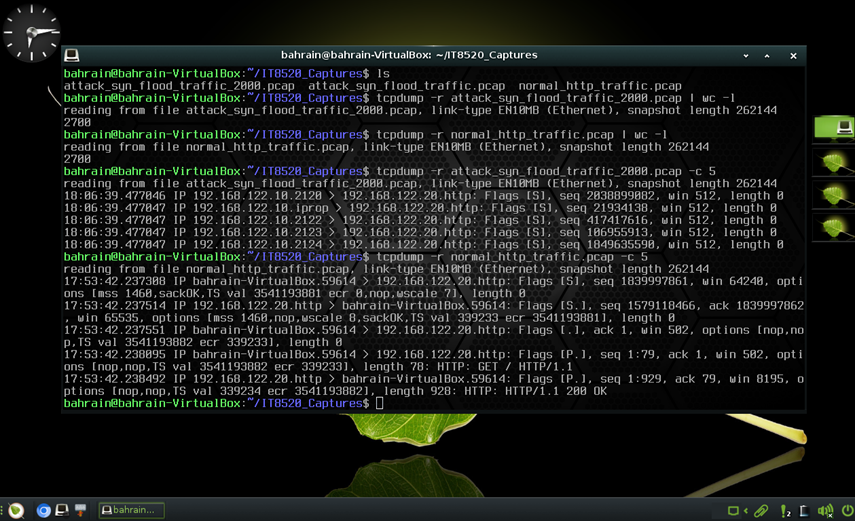The height and width of the screenshot is (521, 855).
Task: Click the 'tcpdump -r normal_http_traffic.pcap -c 5' command
Action: pyautogui.click(x=512, y=256)
